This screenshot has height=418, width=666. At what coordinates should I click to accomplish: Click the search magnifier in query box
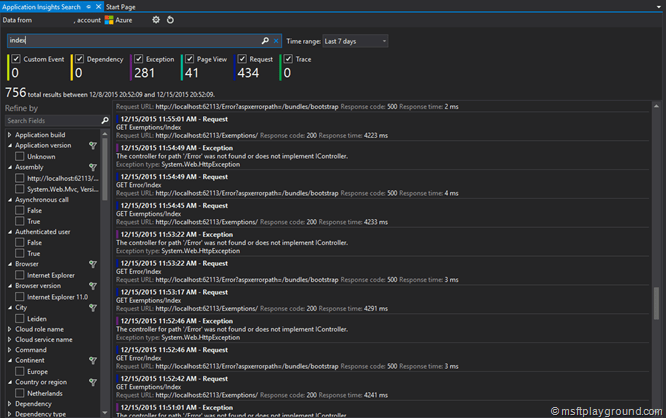point(265,41)
